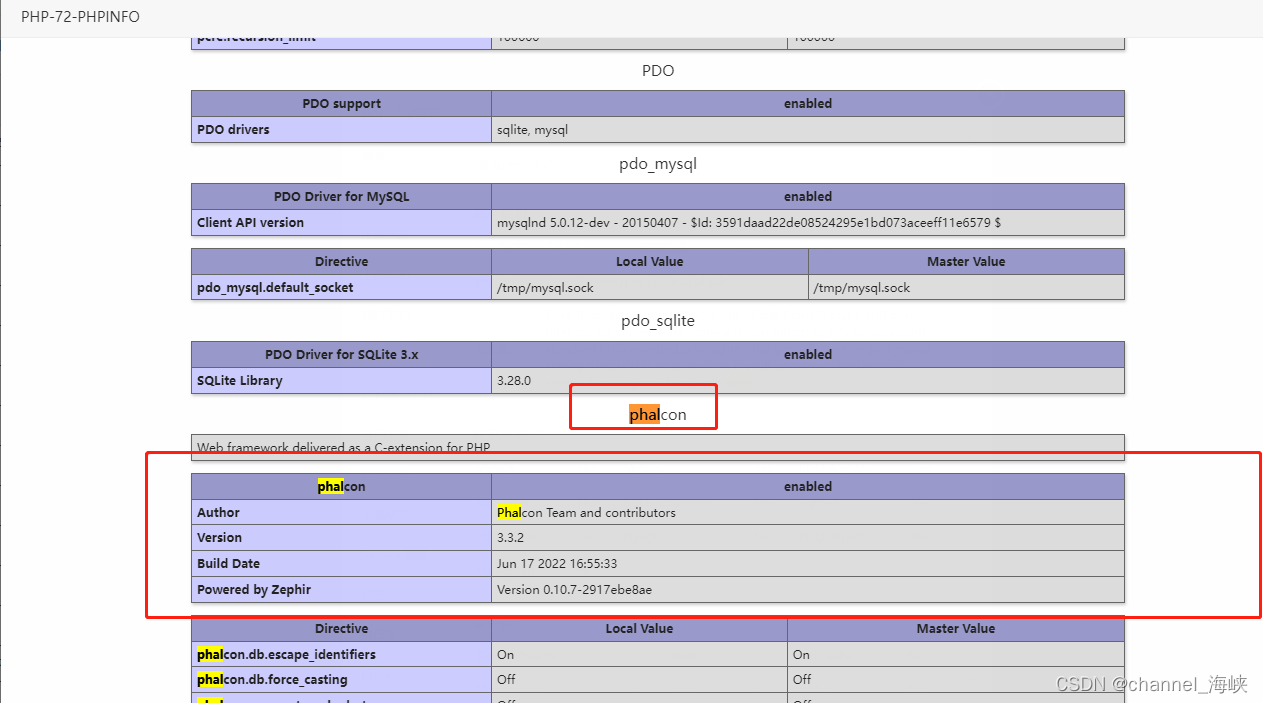Image resolution: width=1263 pixels, height=703 pixels.
Task: Click the highlighted phalcon section heading
Action: pos(658,414)
